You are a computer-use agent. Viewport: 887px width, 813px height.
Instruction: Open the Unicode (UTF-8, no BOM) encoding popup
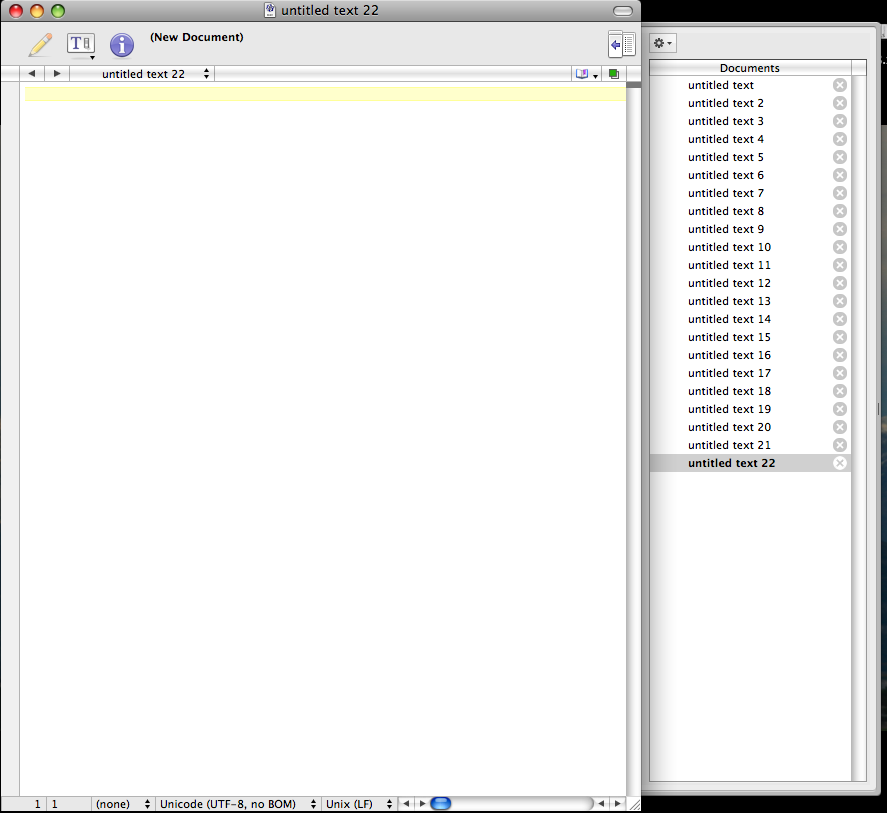(238, 804)
